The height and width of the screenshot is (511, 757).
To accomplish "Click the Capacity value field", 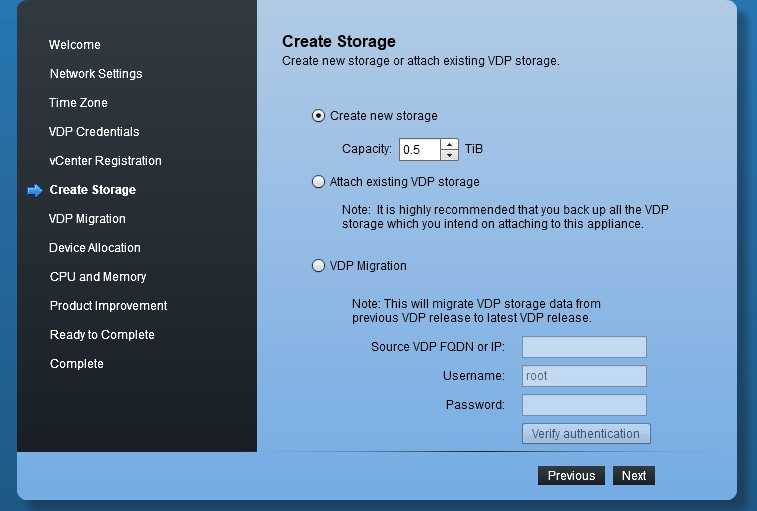I will click(420, 150).
